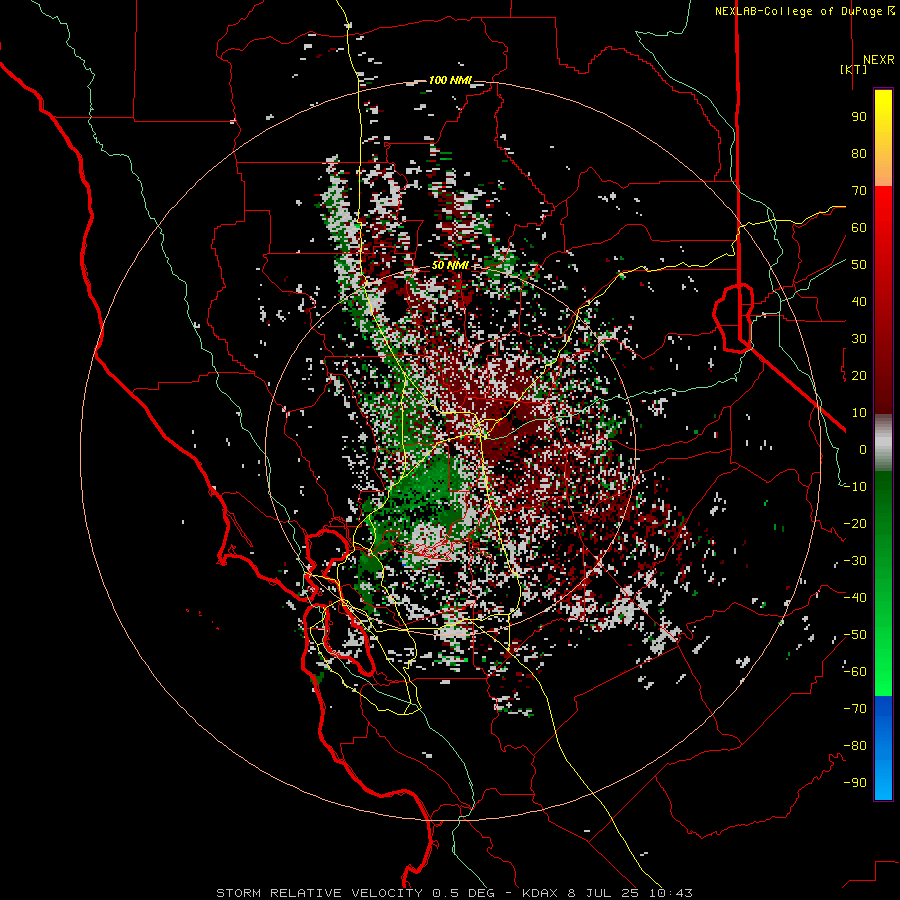Click the -70 value on the velocity scale
Screen dimensions: 900x900
(855, 709)
